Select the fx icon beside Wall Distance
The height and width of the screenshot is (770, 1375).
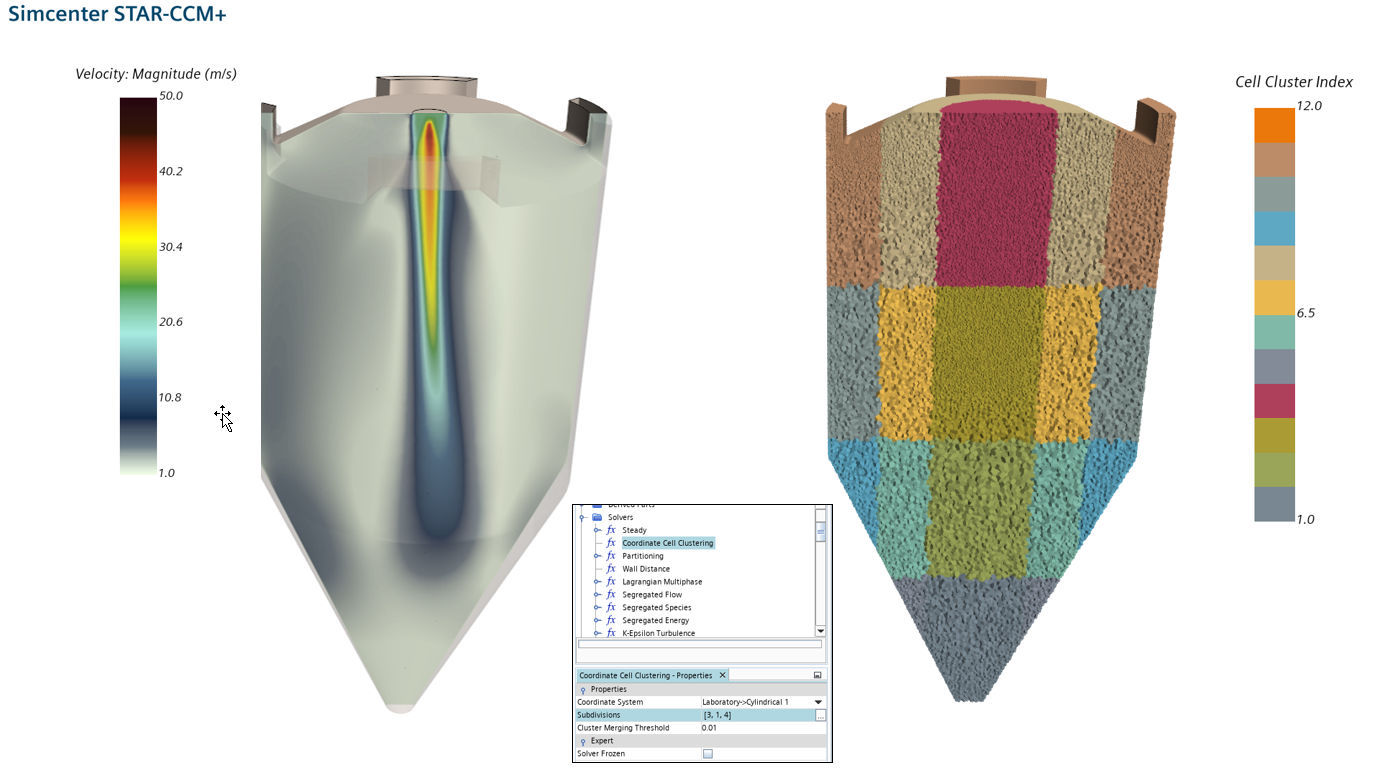(611, 567)
